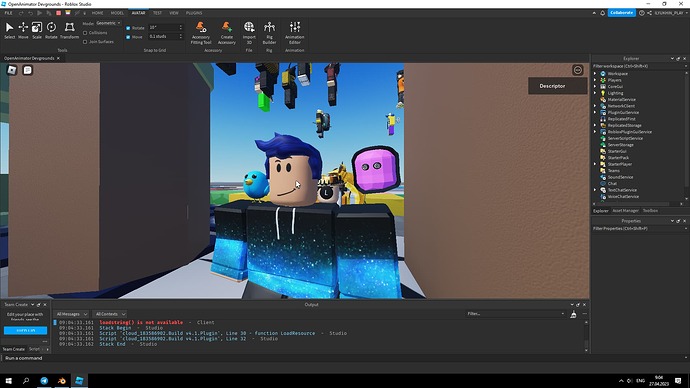Open the in-game chat icon in viewport
This screenshot has width=690, height=388.
point(27,70)
